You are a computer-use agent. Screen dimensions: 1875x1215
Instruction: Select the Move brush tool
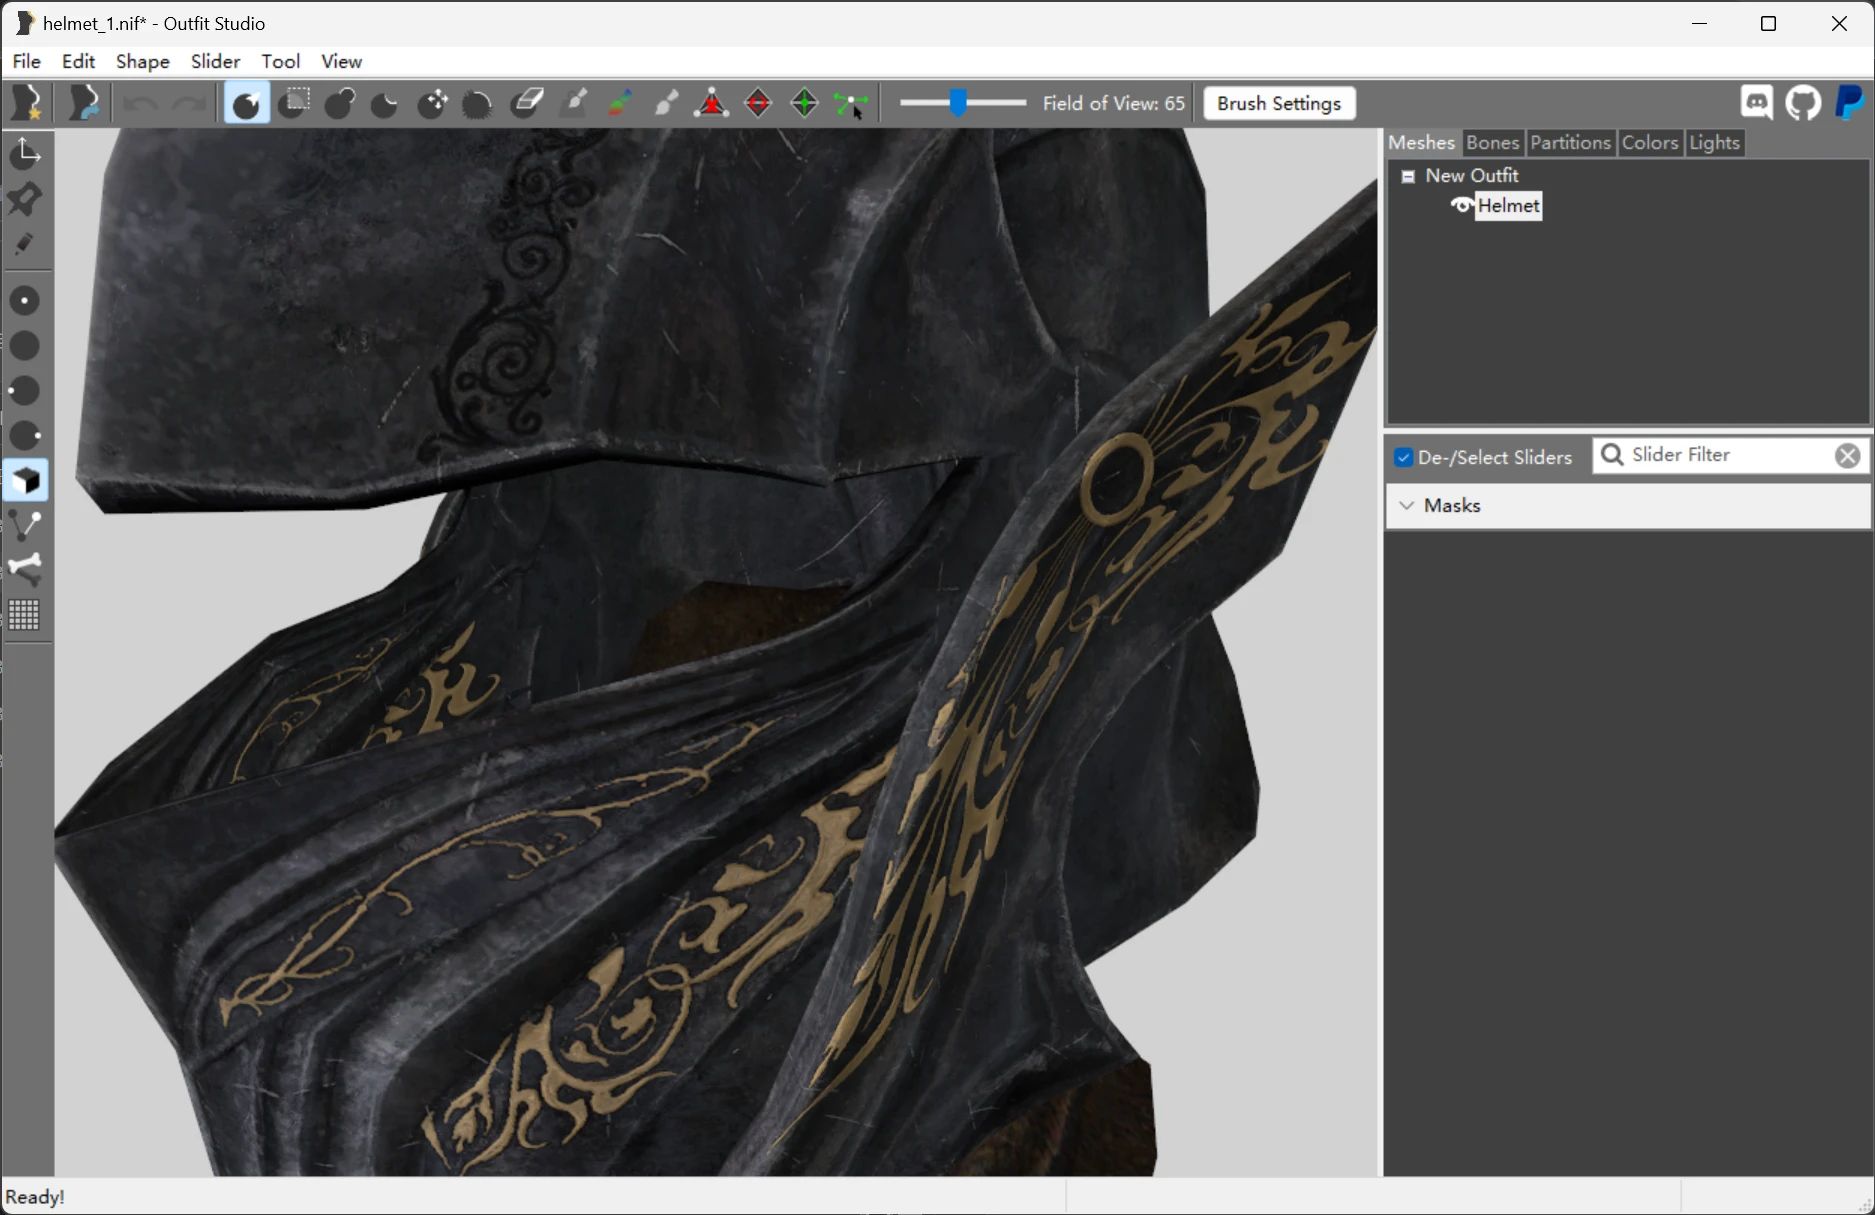click(x=432, y=103)
